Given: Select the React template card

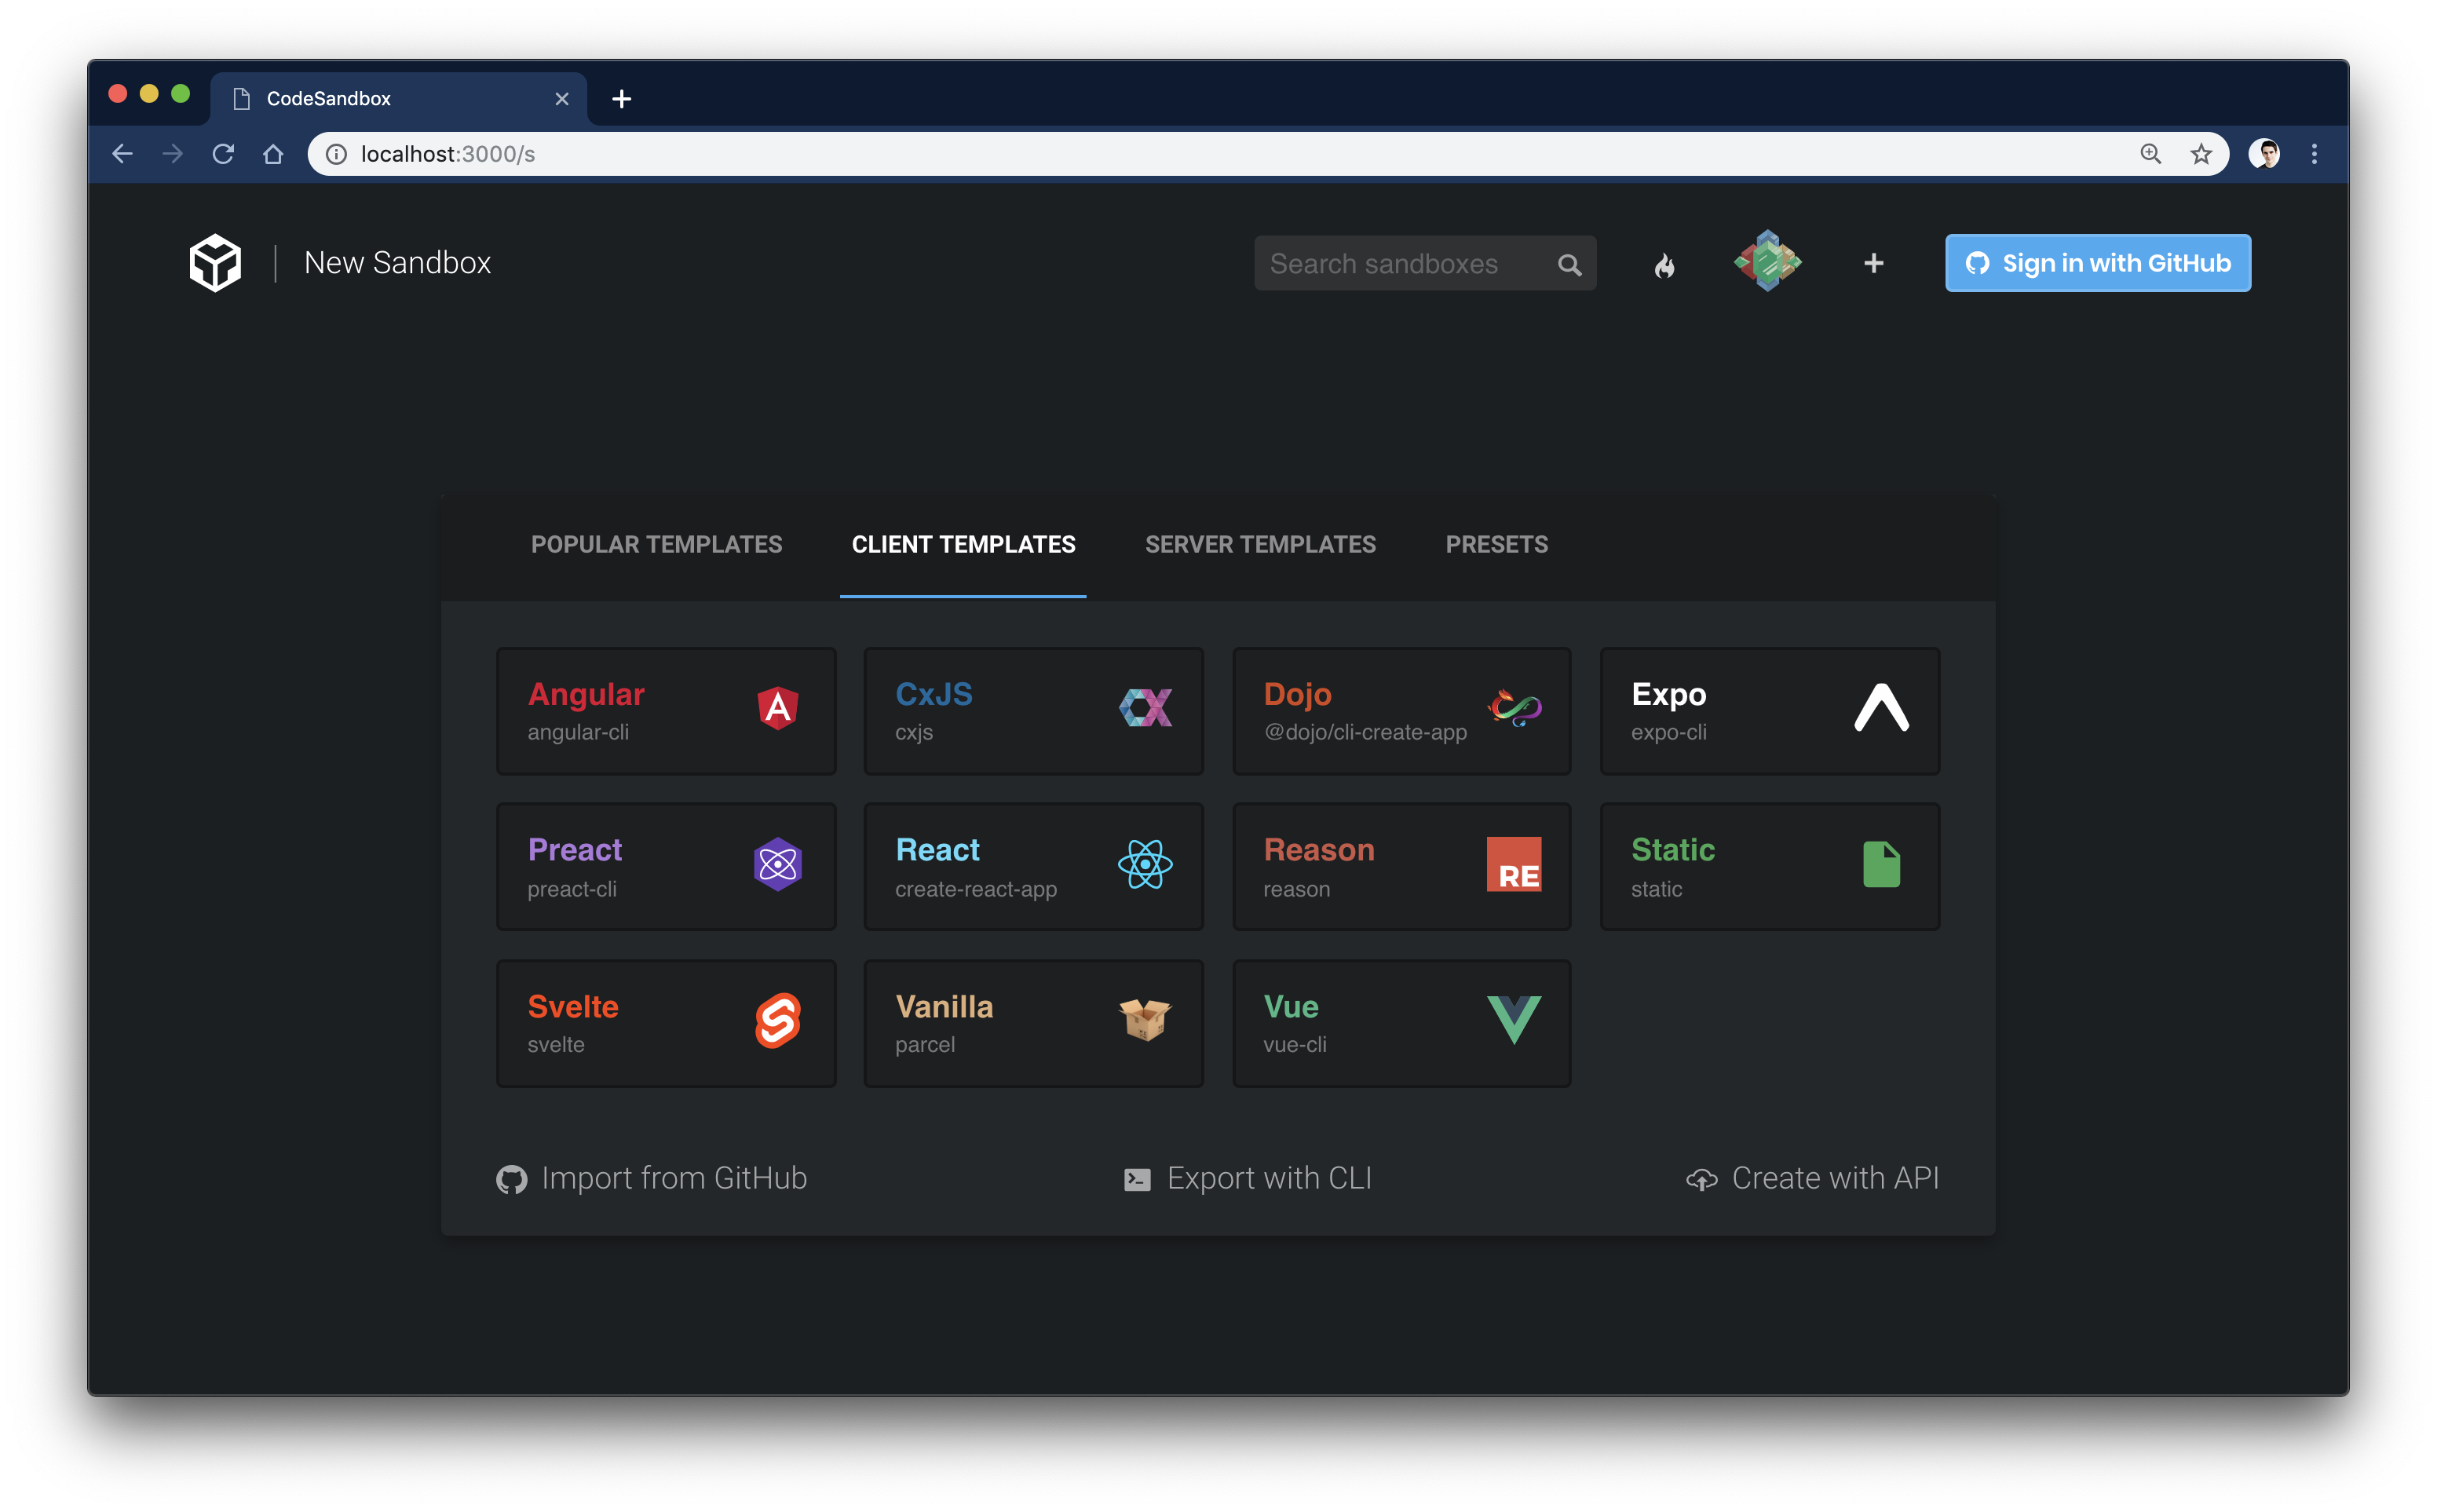Looking at the screenshot, I should tap(1033, 867).
